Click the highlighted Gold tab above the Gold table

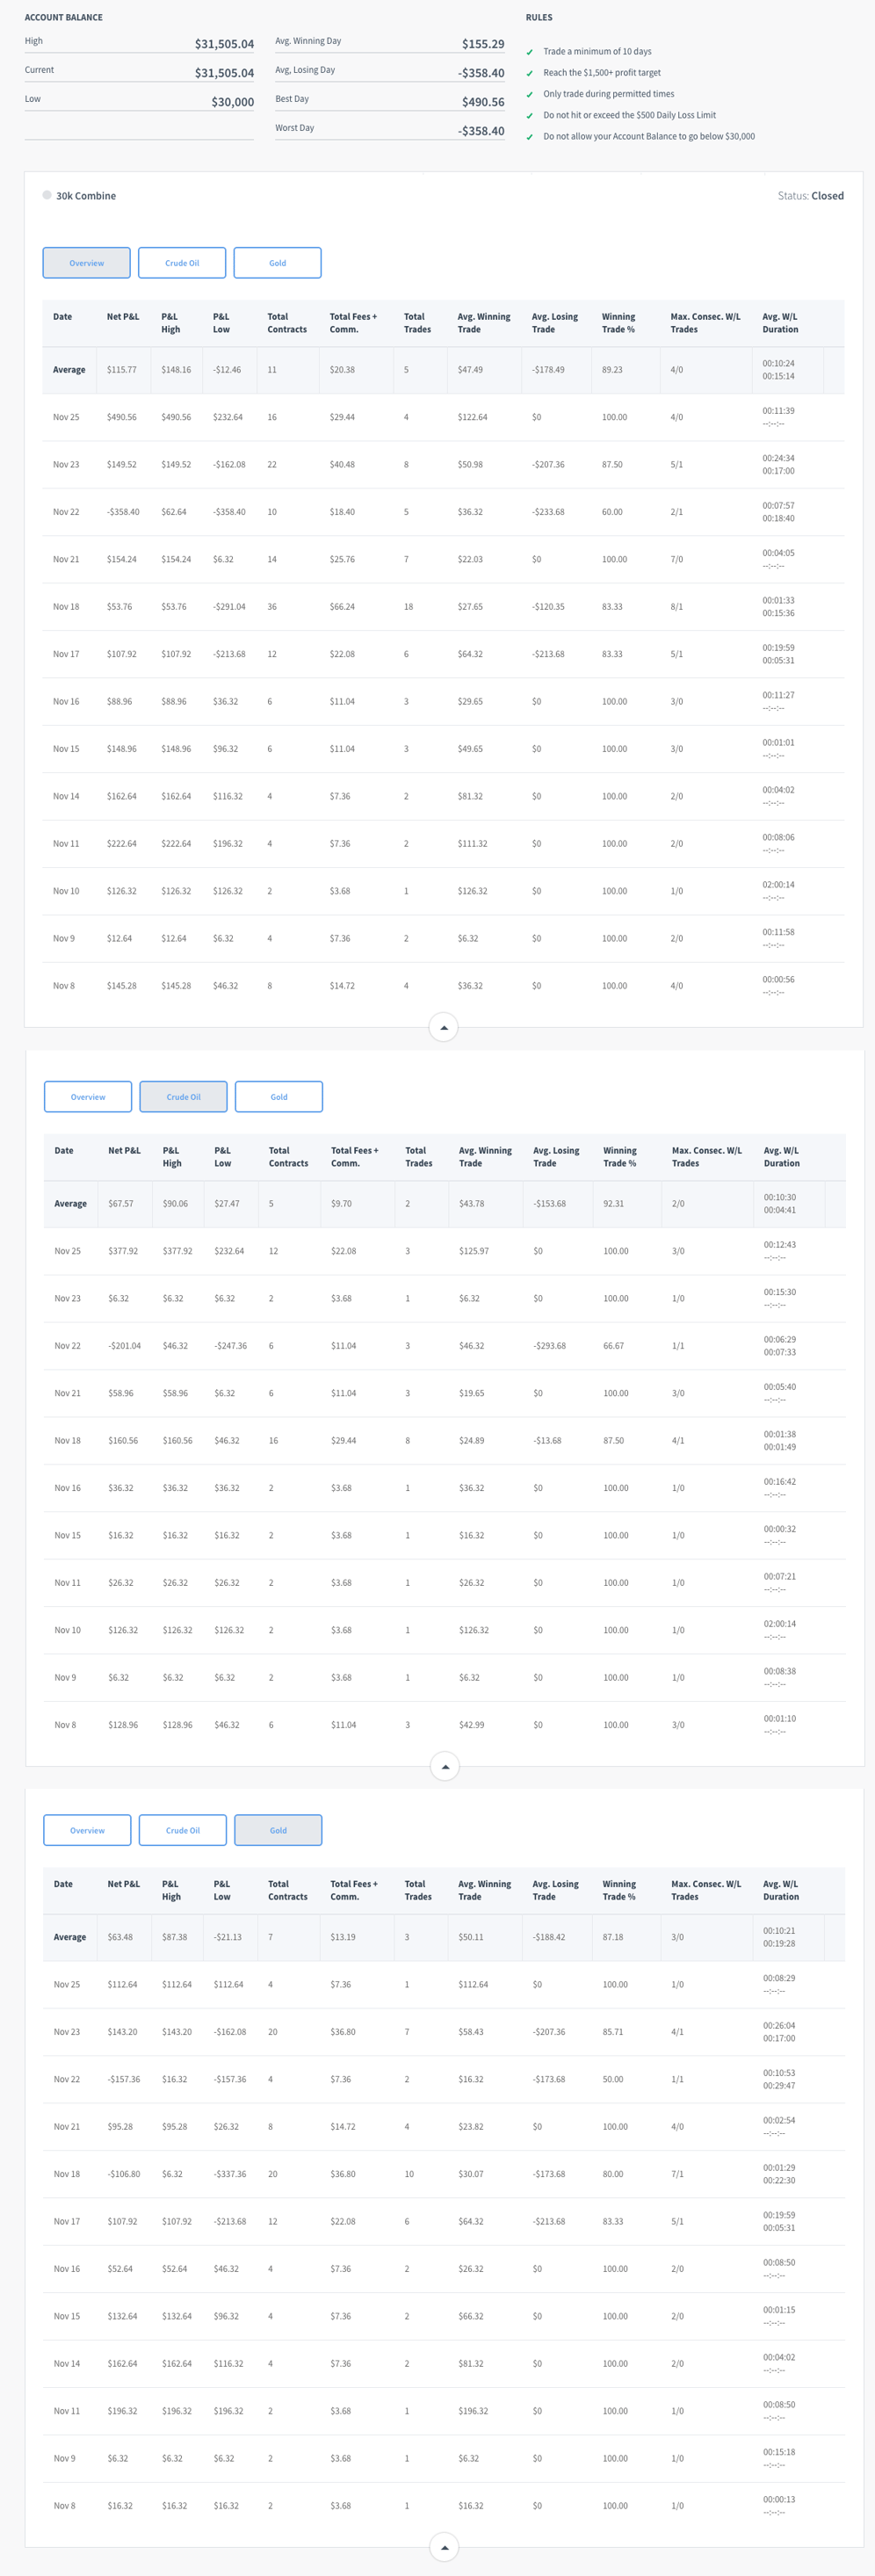point(278,1830)
